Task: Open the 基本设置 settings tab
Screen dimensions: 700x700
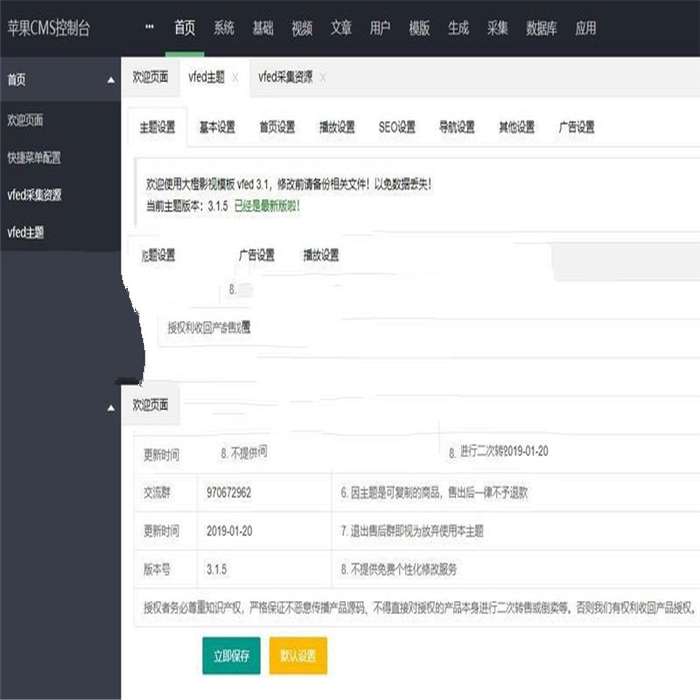Action: coord(217,127)
